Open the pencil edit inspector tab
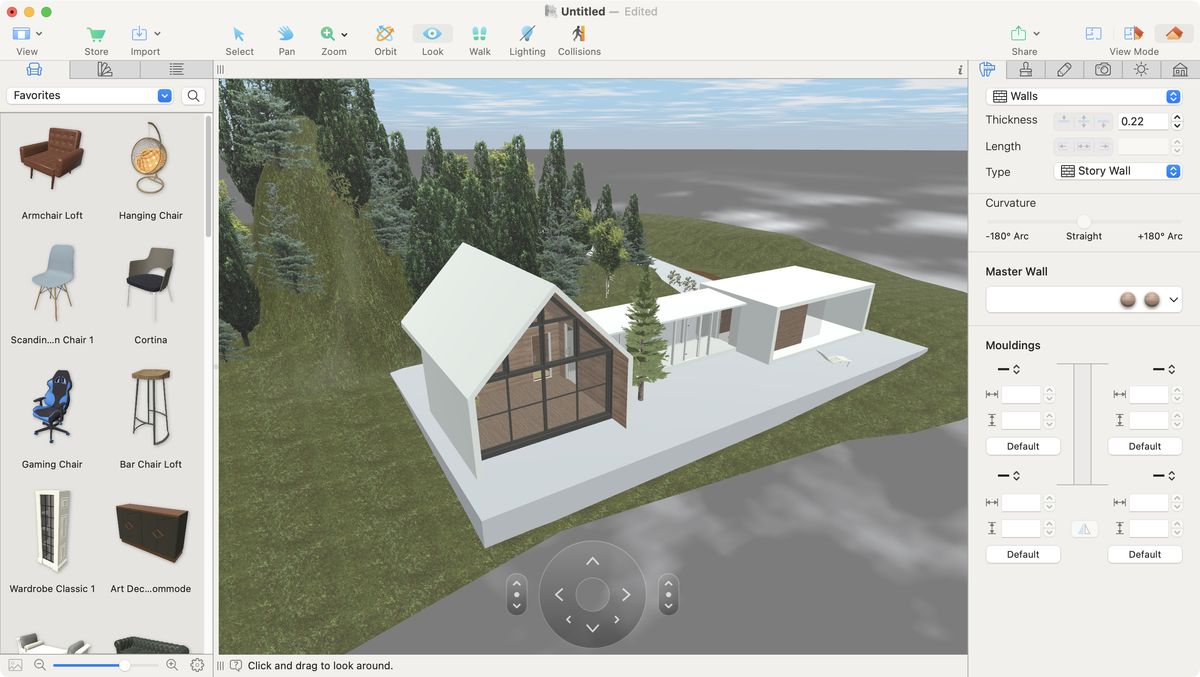The width and height of the screenshot is (1200, 677). [1064, 69]
